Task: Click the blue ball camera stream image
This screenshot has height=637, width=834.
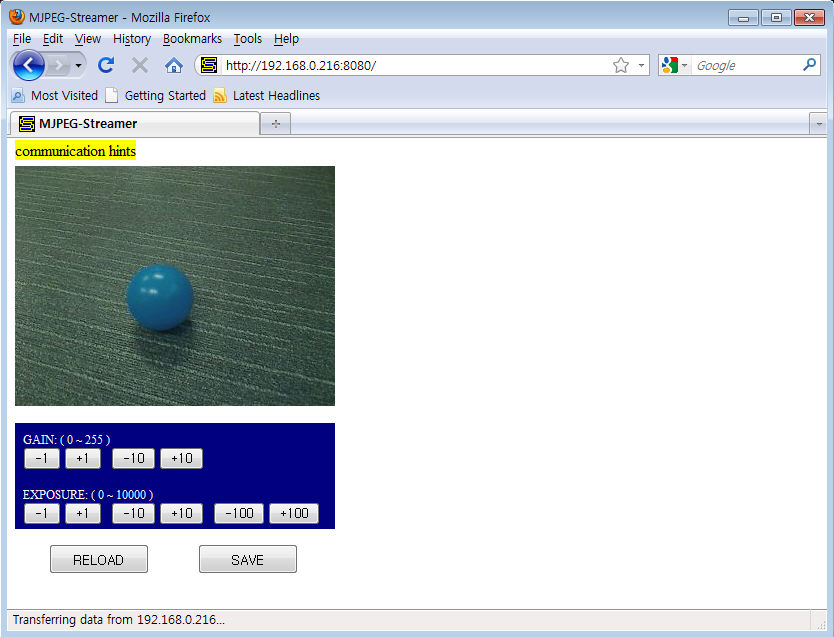Action: 175,286
